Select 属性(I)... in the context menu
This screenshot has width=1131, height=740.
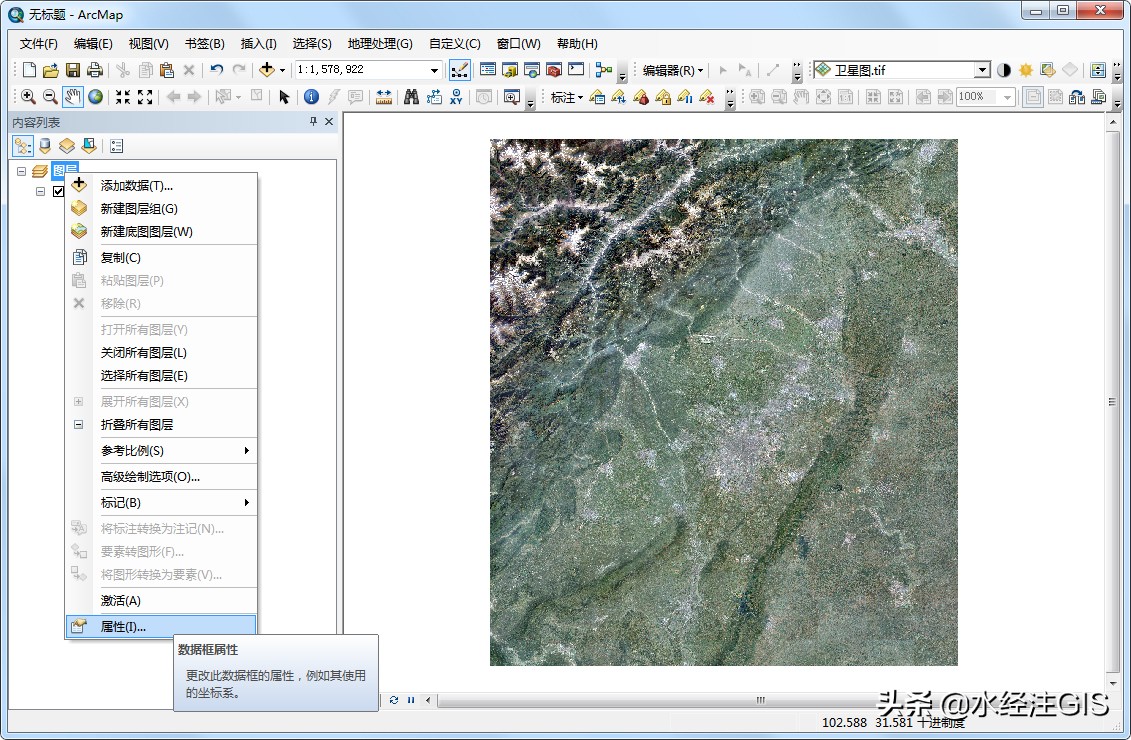pyautogui.click(x=161, y=626)
